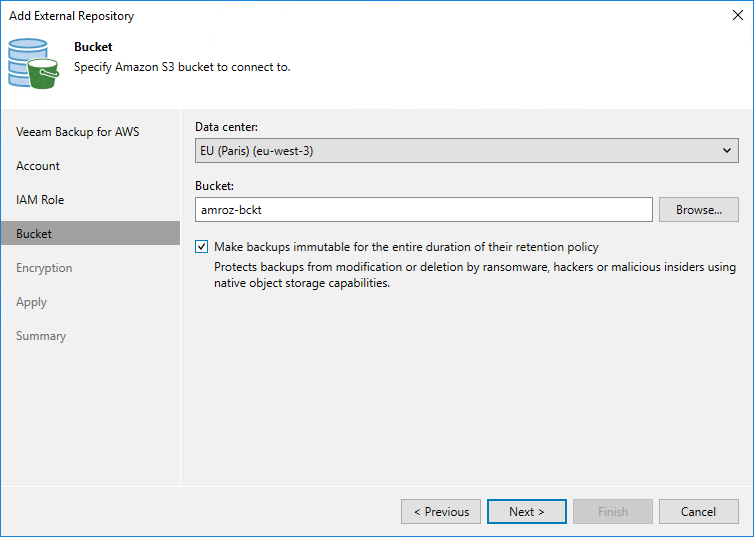Click the Cancel button

point(698,512)
